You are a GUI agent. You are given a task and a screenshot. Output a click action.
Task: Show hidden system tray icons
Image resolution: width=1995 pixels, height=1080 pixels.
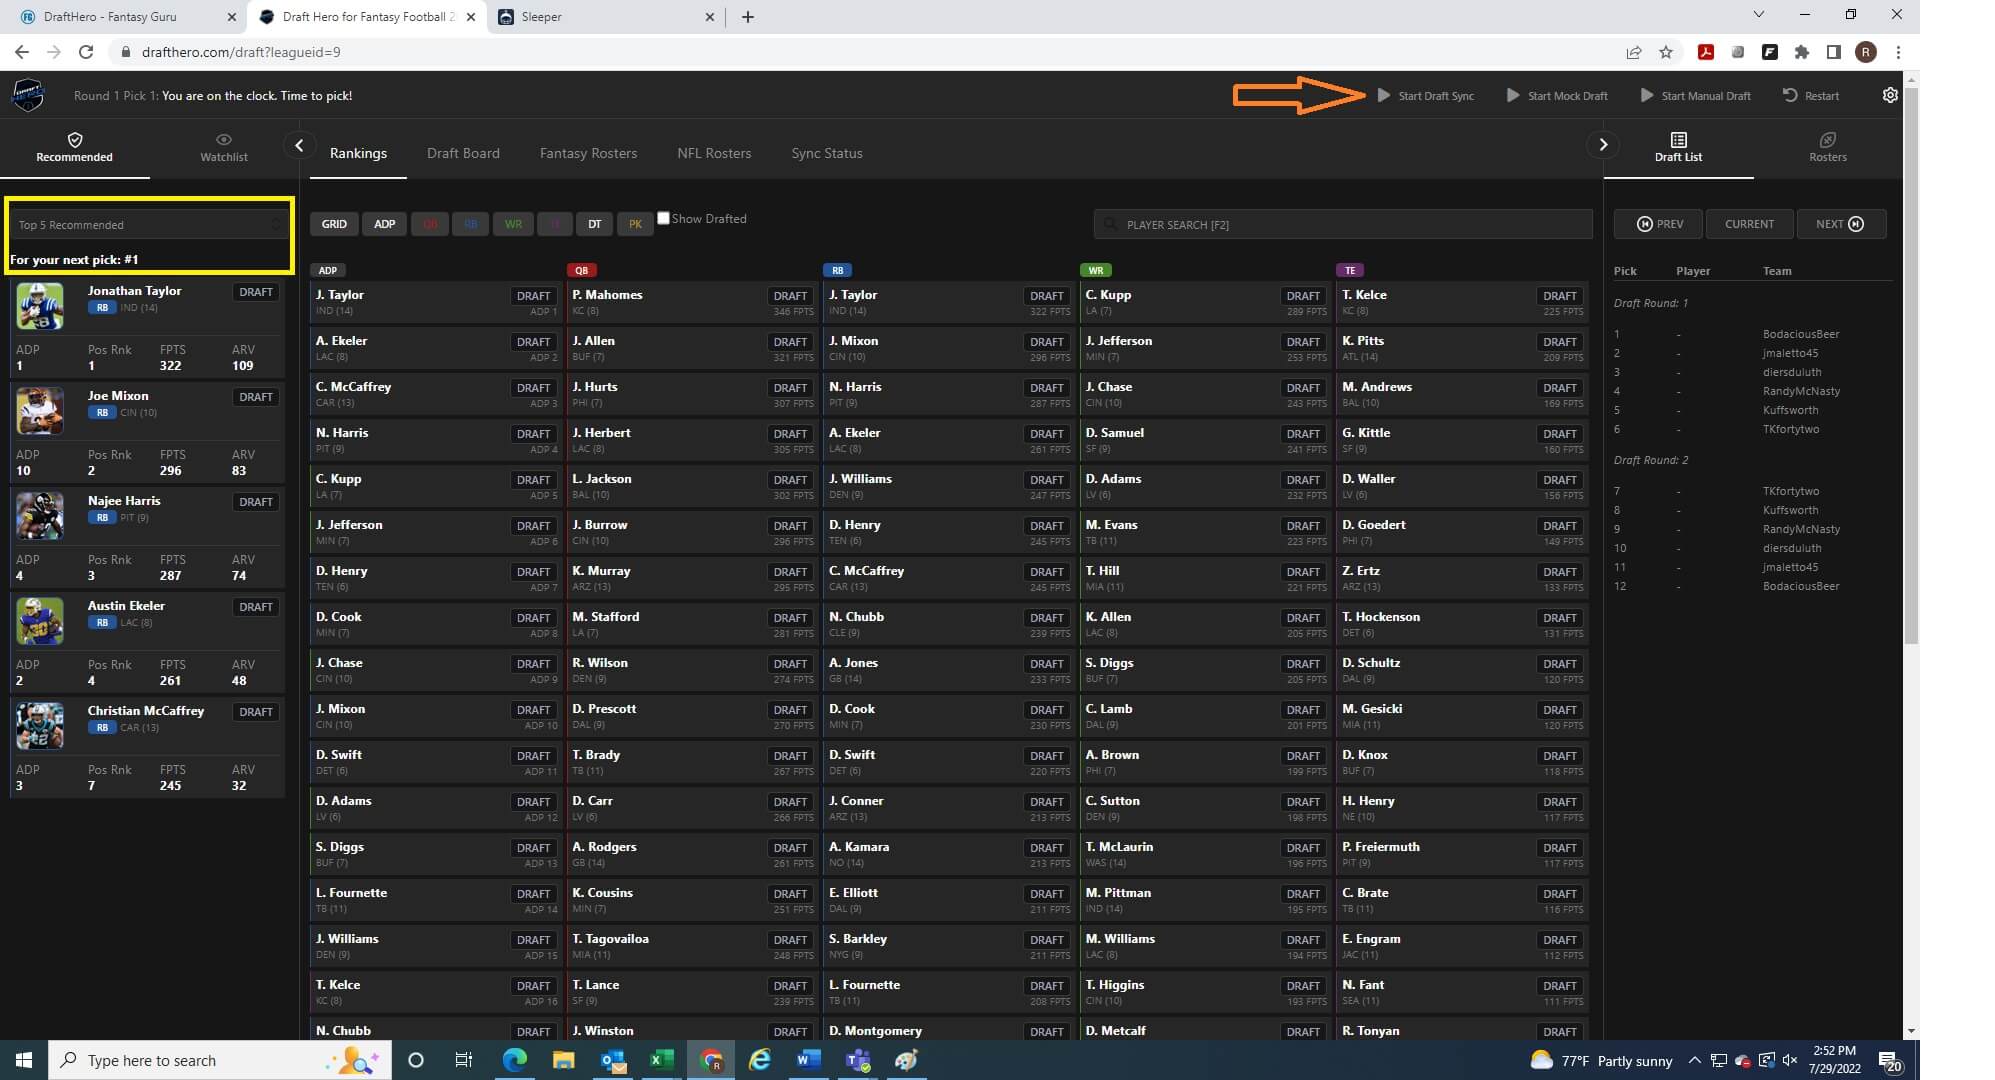[x=1694, y=1060]
